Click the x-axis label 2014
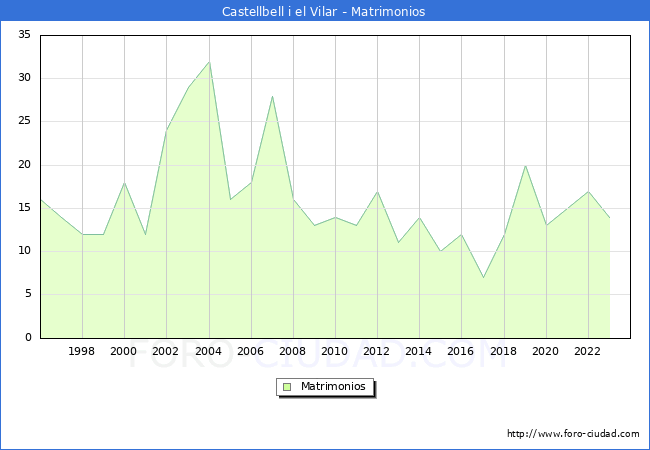This screenshot has width=650, height=450. point(419,351)
